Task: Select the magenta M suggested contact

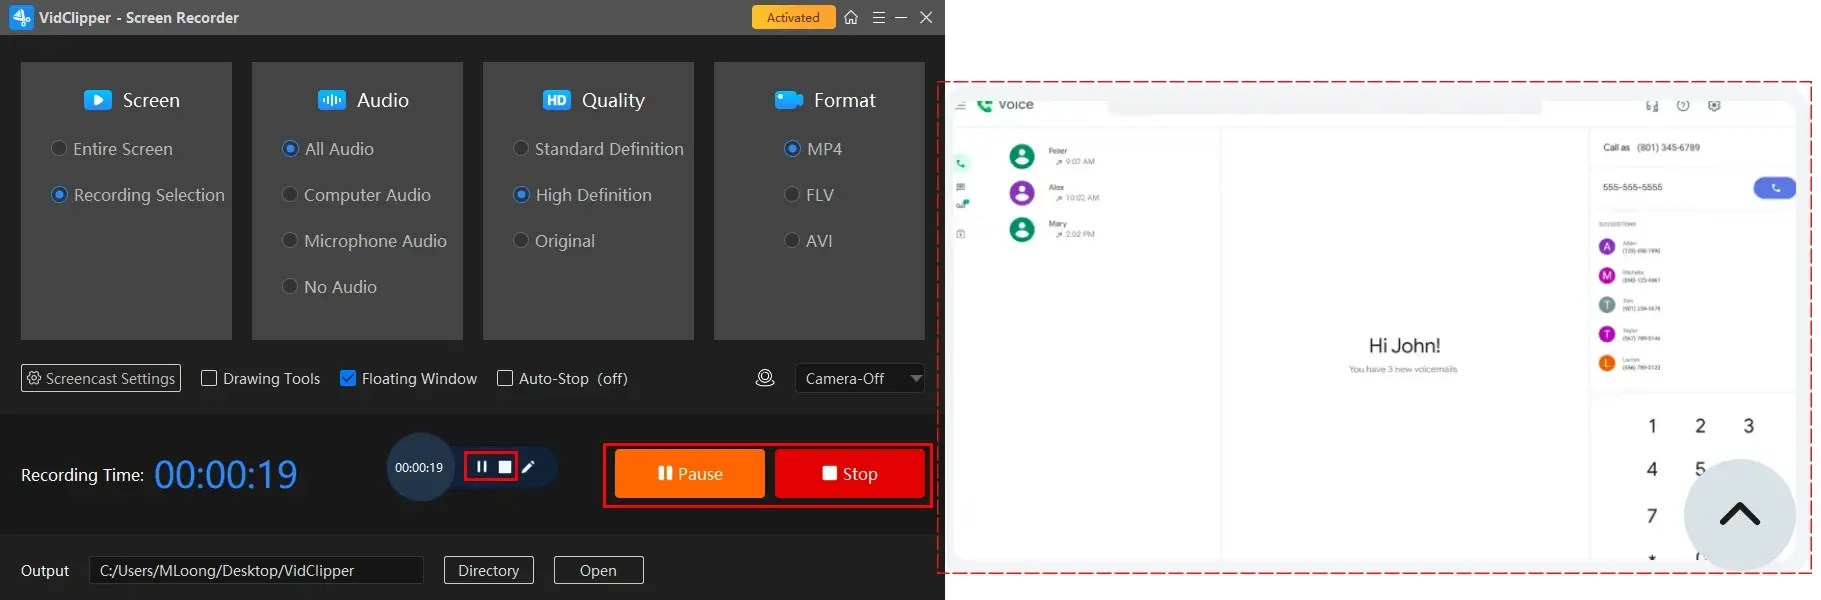Action: 1607,275
